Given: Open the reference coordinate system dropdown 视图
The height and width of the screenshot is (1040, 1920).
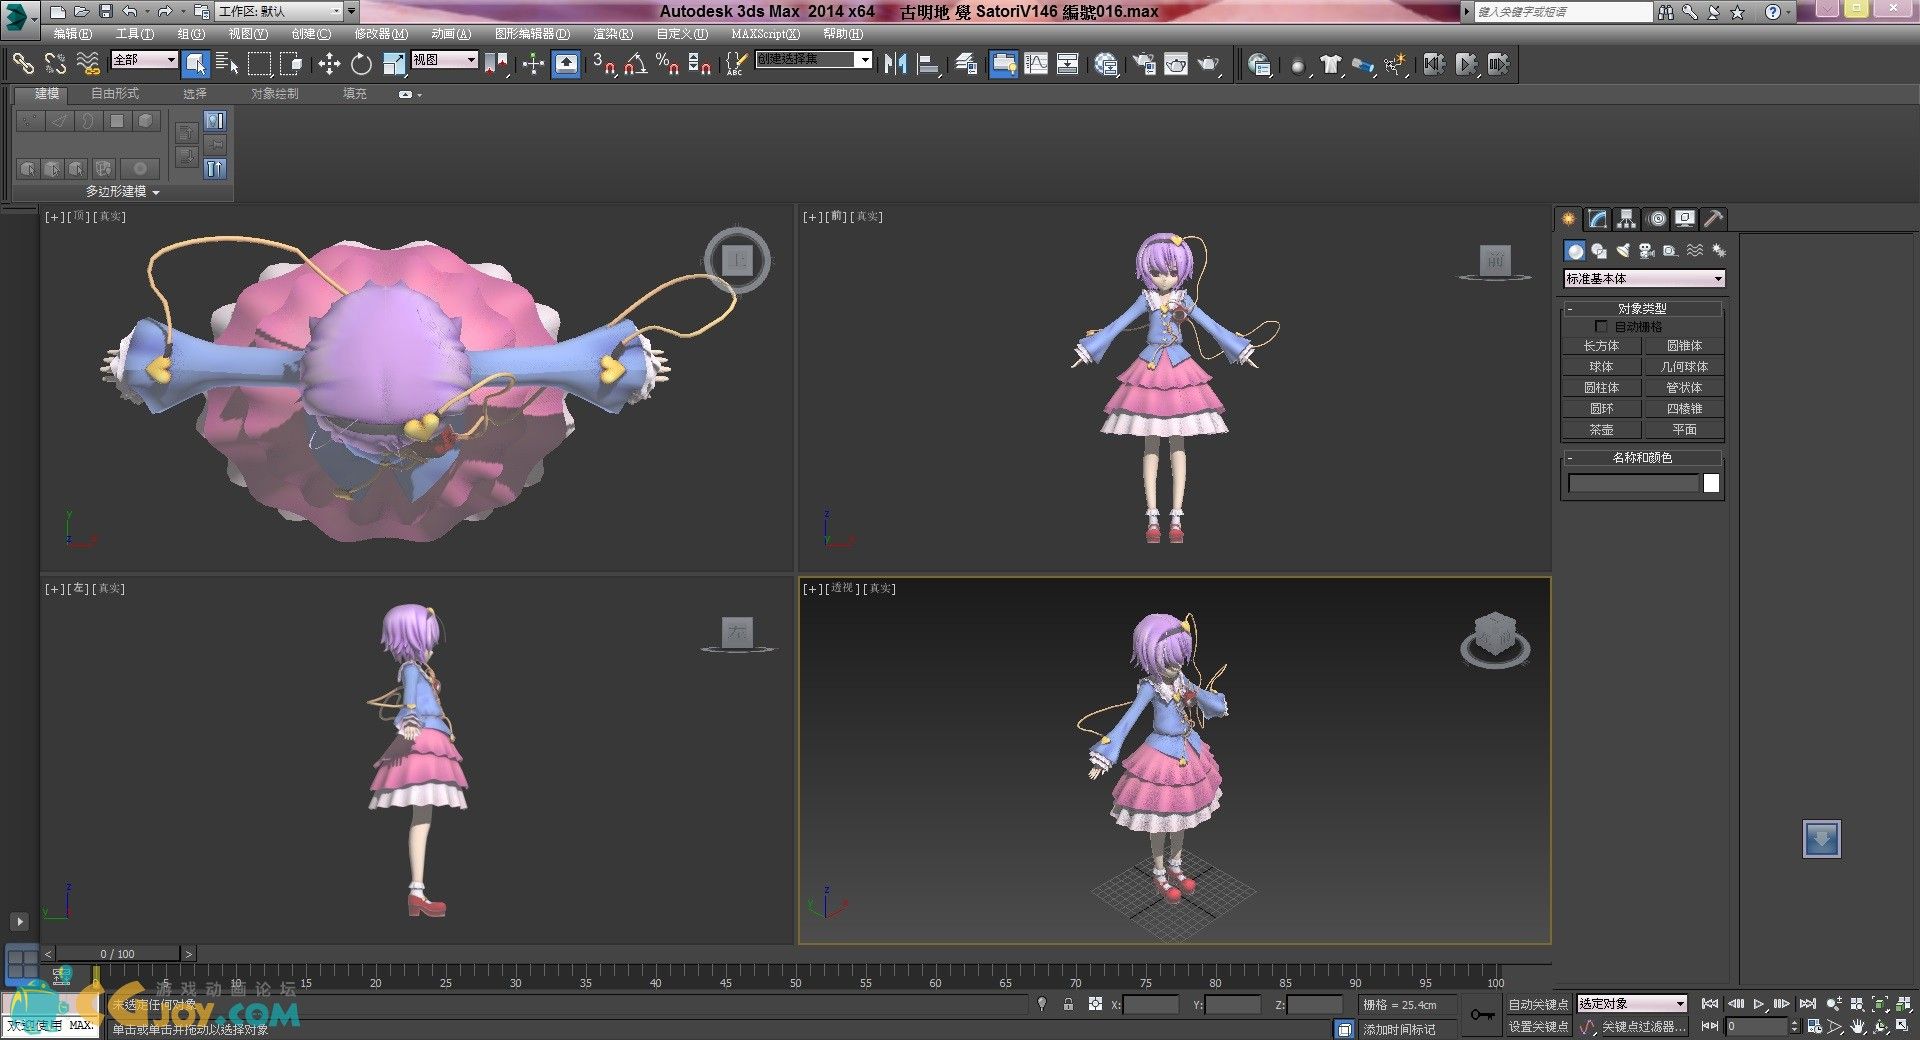Looking at the screenshot, I should point(445,60).
